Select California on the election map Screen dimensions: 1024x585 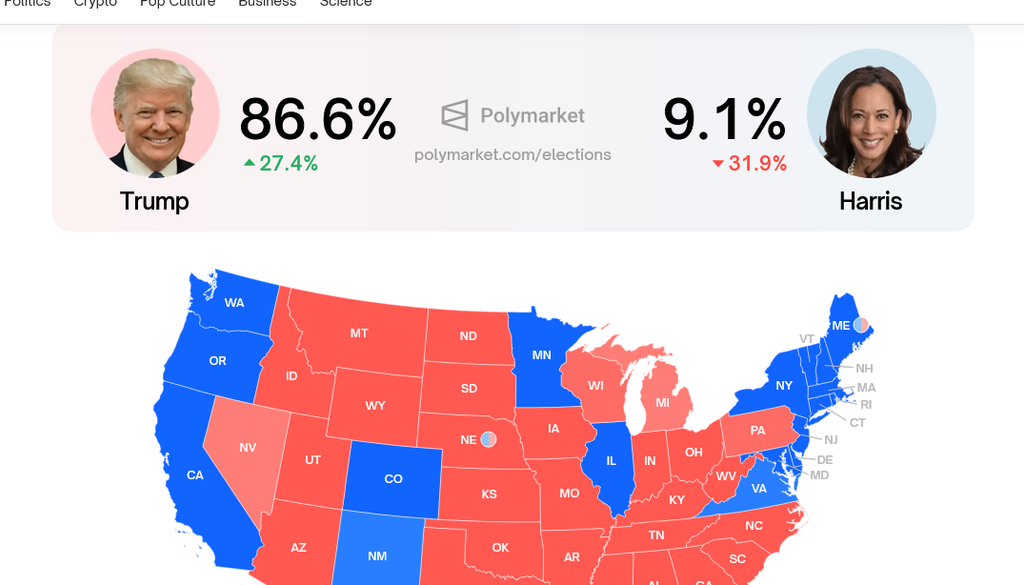[195, 474]
